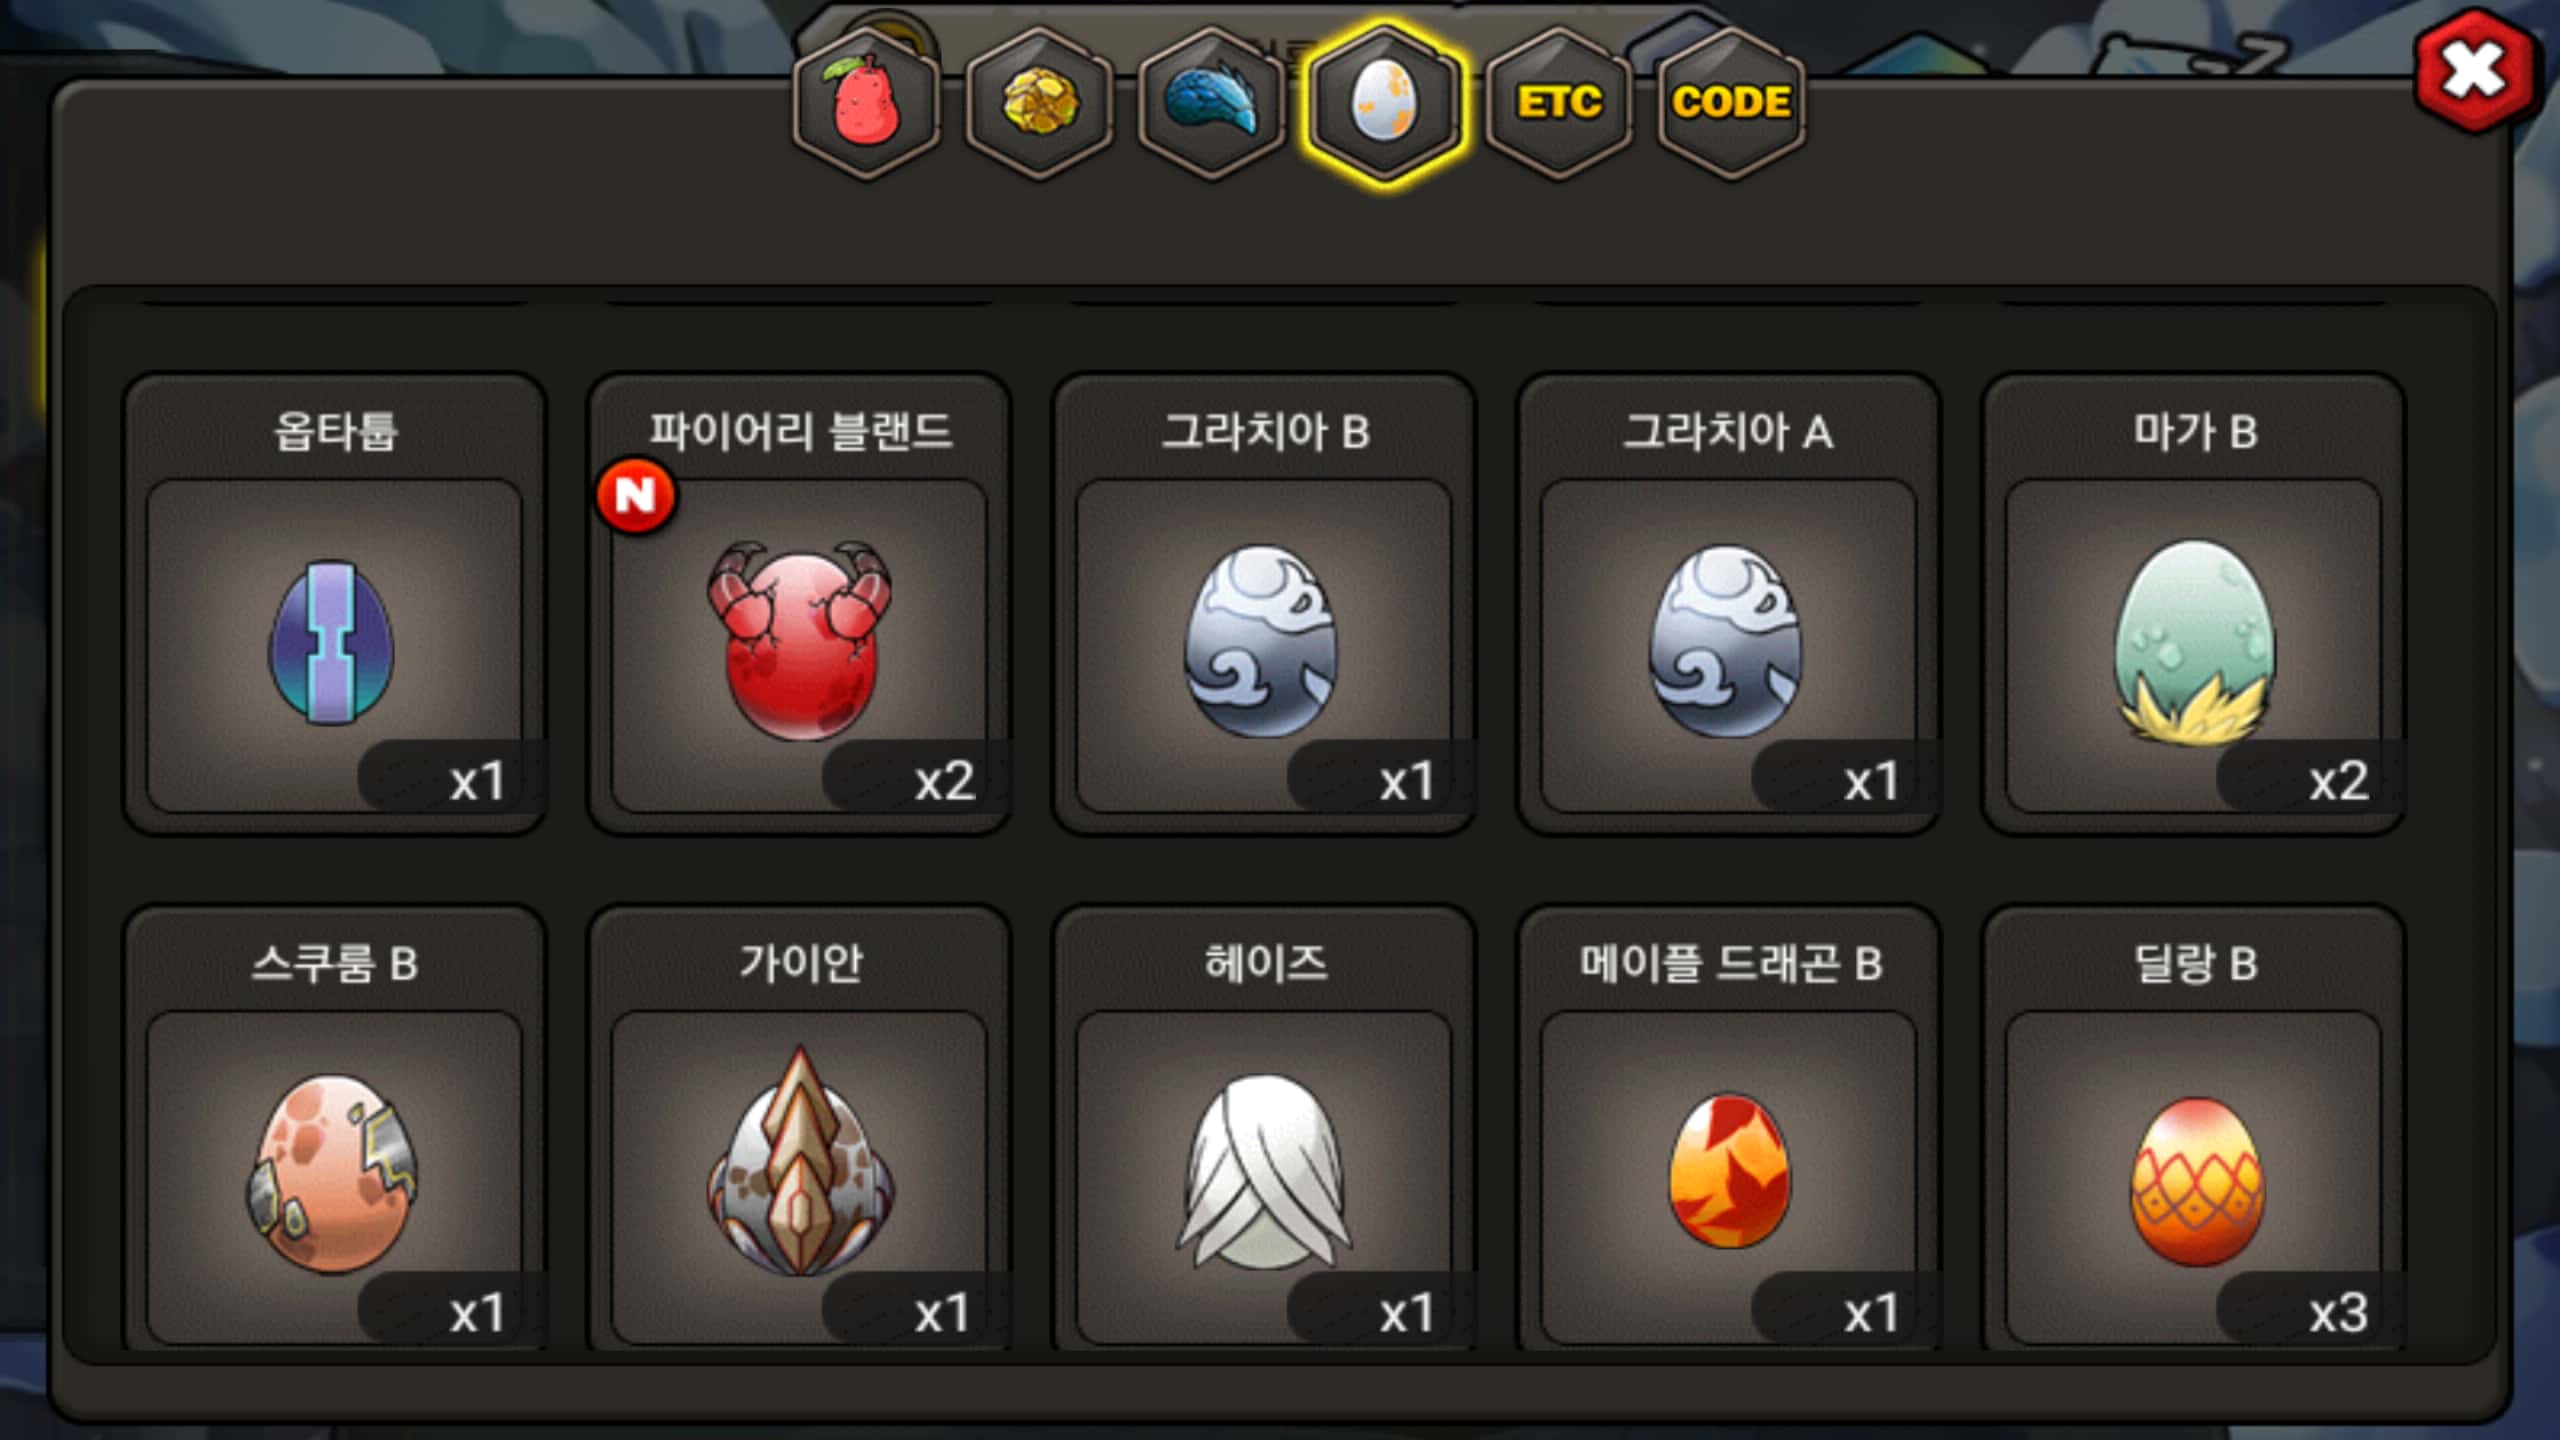Select the 옵타툼 purple striped egg
This screenshot has width=2560, height=1440.
click(x=334, y=604)
